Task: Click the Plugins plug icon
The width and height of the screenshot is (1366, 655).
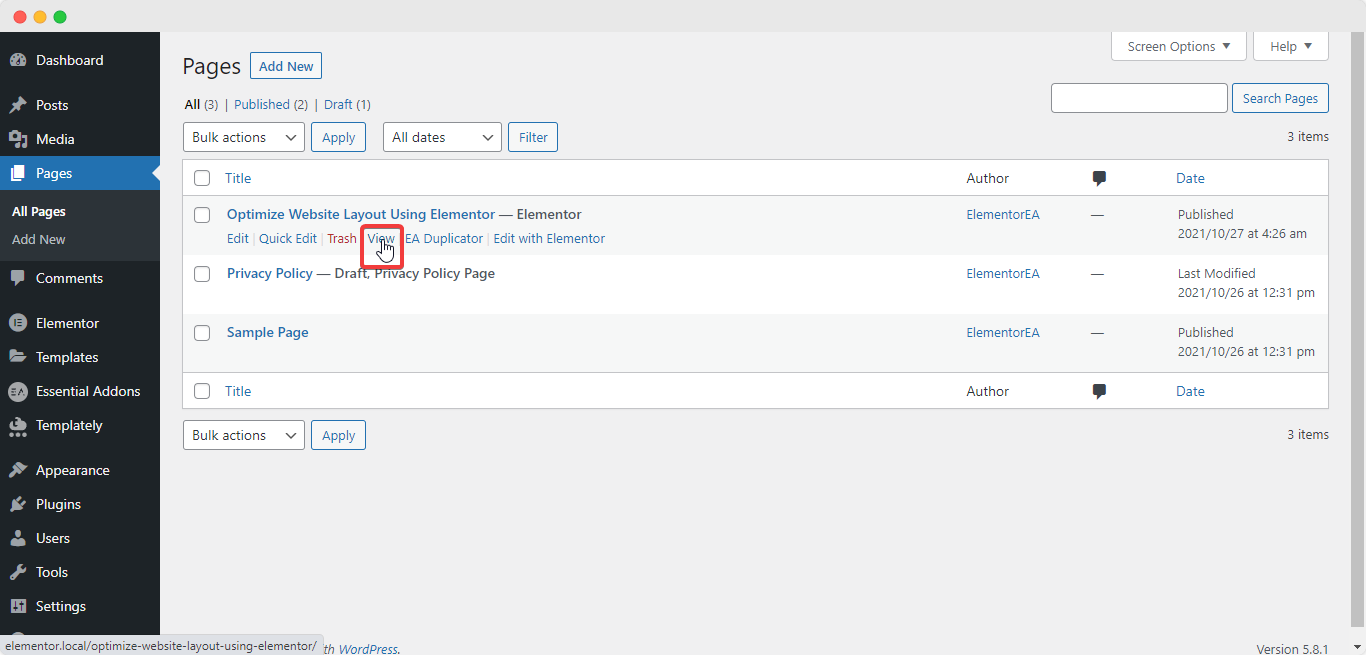Action: point(18,504)
